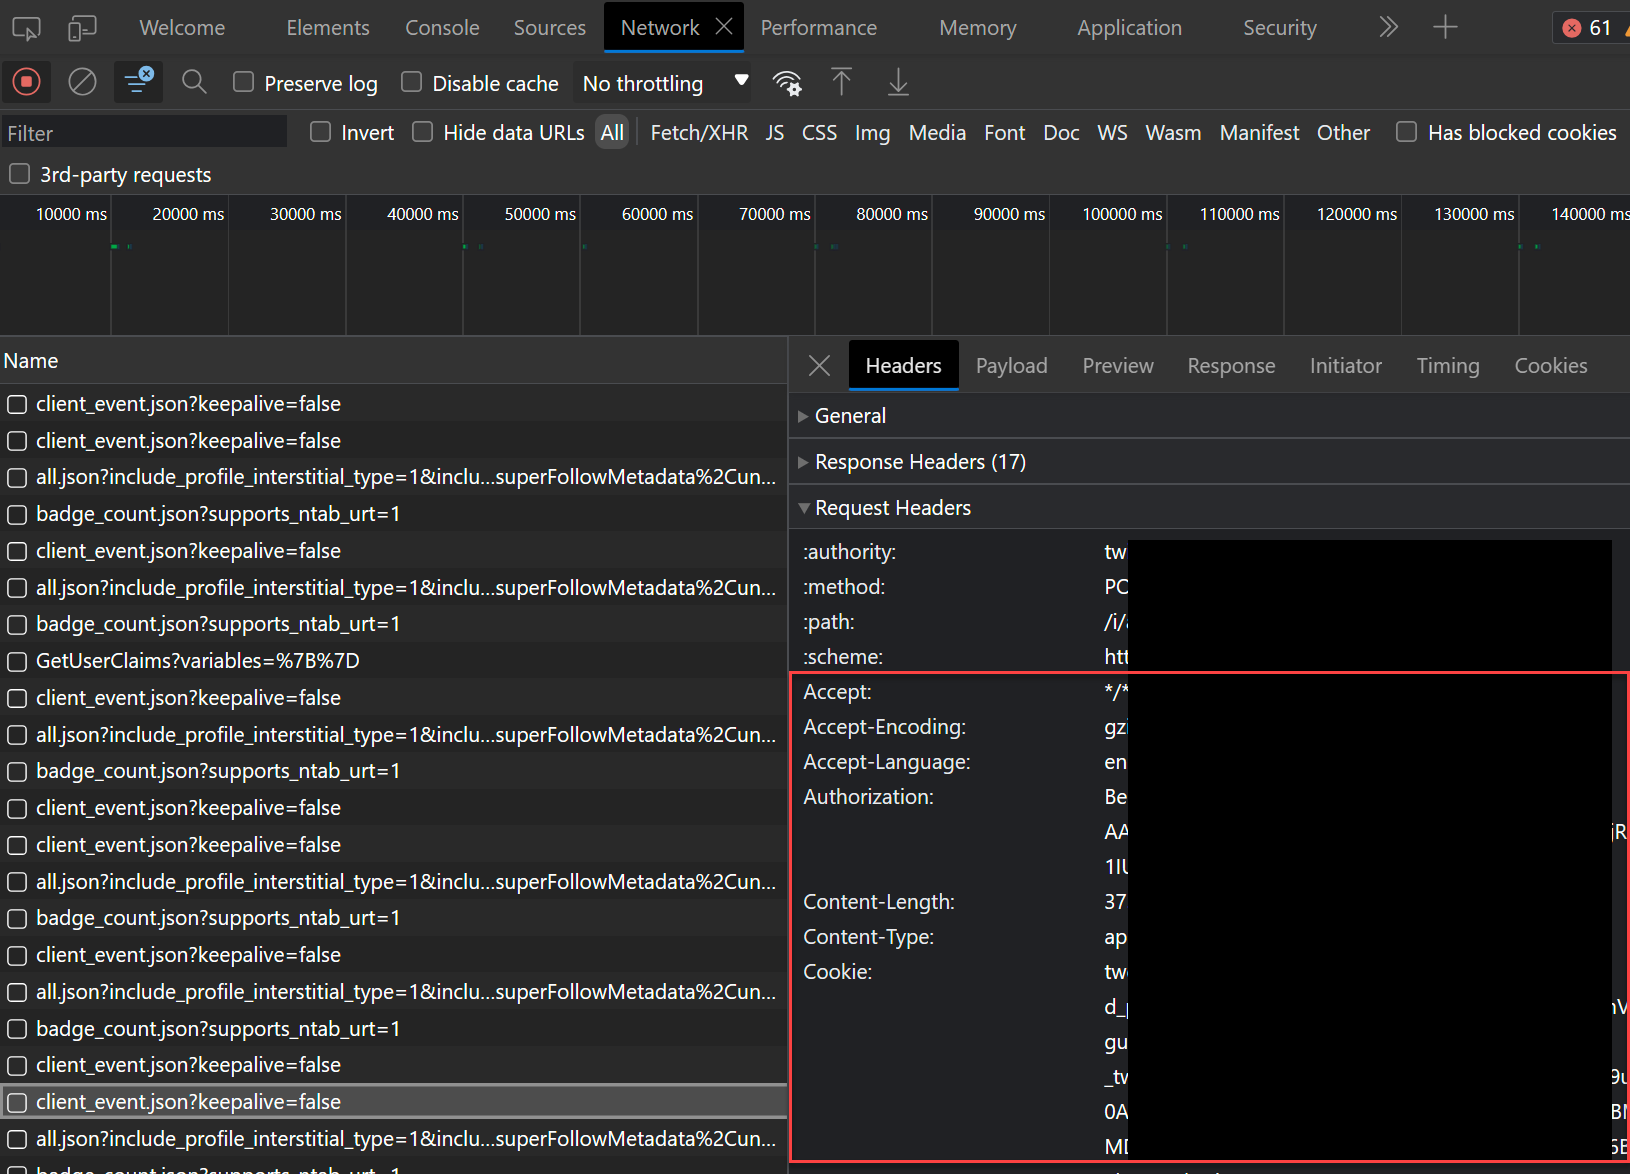Expand the General section

point(850,416)
